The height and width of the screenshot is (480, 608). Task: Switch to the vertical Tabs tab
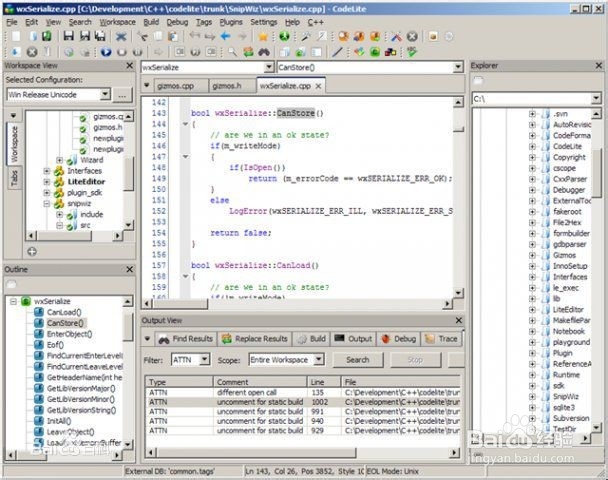point(14,178)
